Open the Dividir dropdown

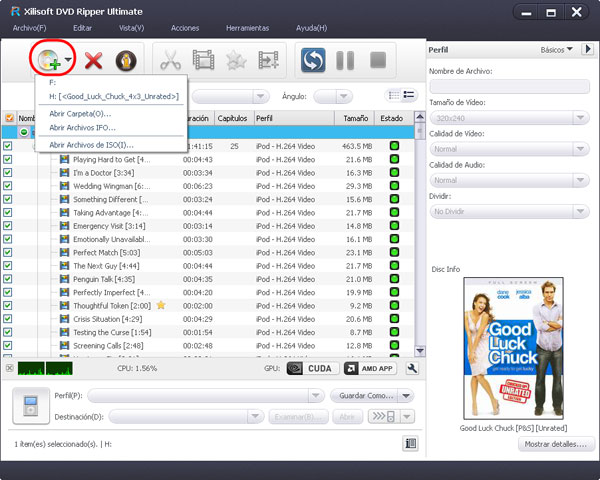tap(509, 211)
